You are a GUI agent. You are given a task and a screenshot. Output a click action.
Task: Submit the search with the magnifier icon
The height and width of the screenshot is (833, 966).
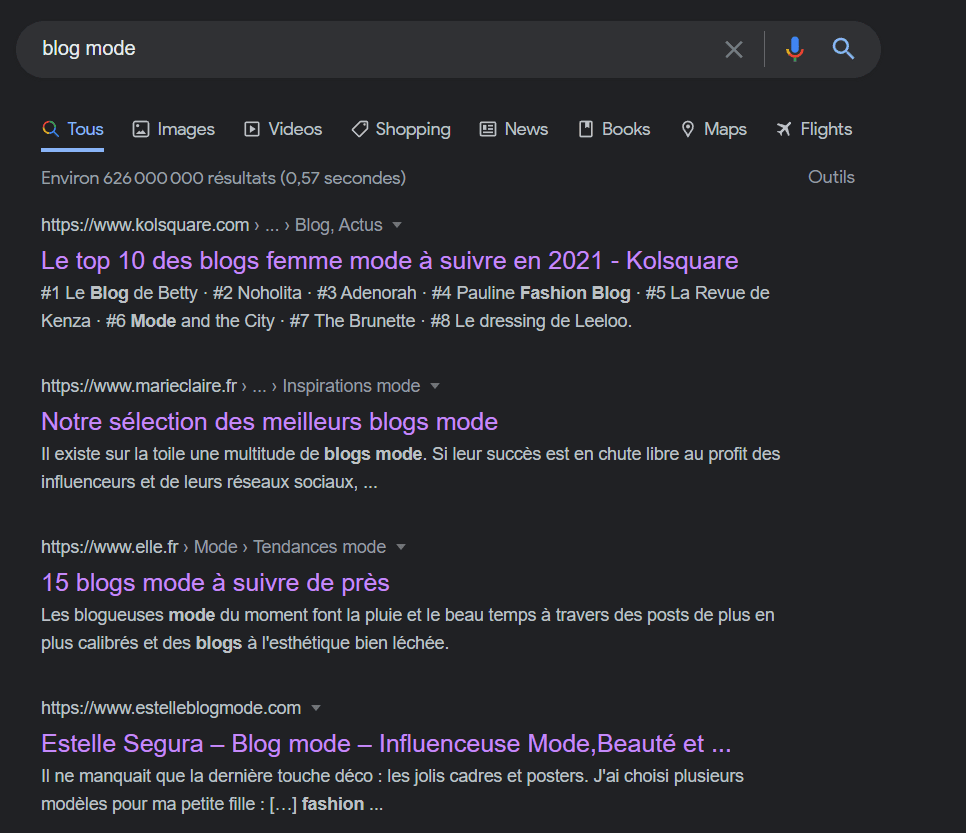(843, 48)
